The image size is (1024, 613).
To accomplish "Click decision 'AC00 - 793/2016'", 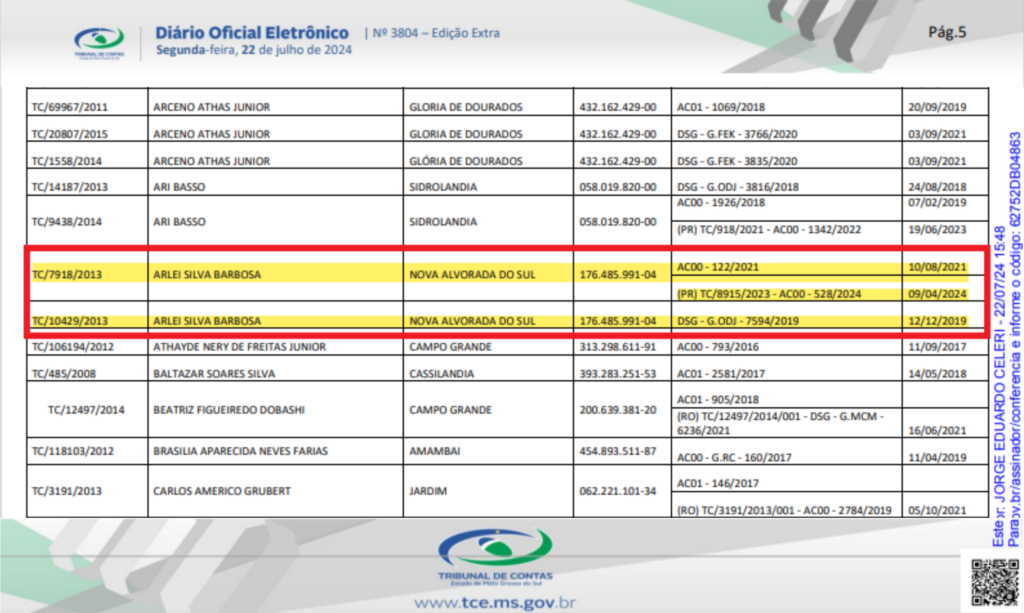I will click(718, 347).
